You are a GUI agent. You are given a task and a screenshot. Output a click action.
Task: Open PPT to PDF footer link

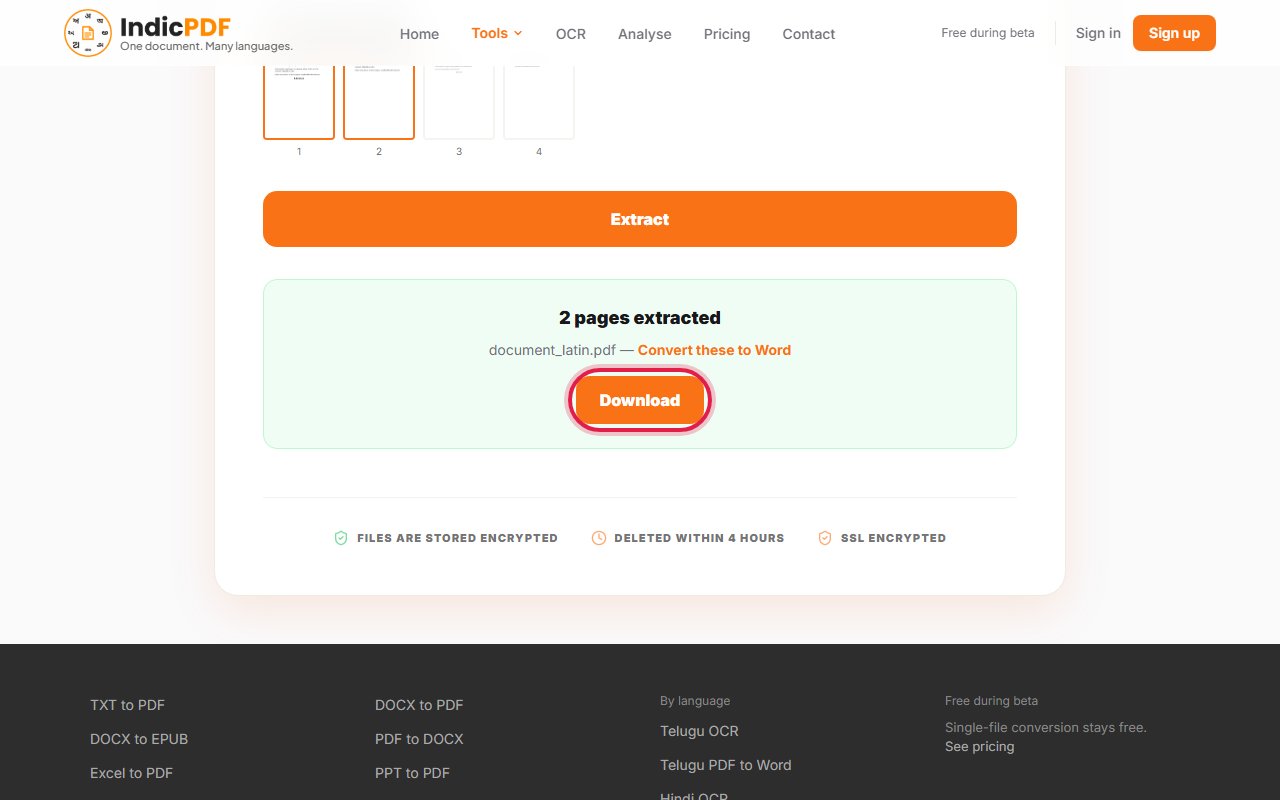[x=412, y=773]
